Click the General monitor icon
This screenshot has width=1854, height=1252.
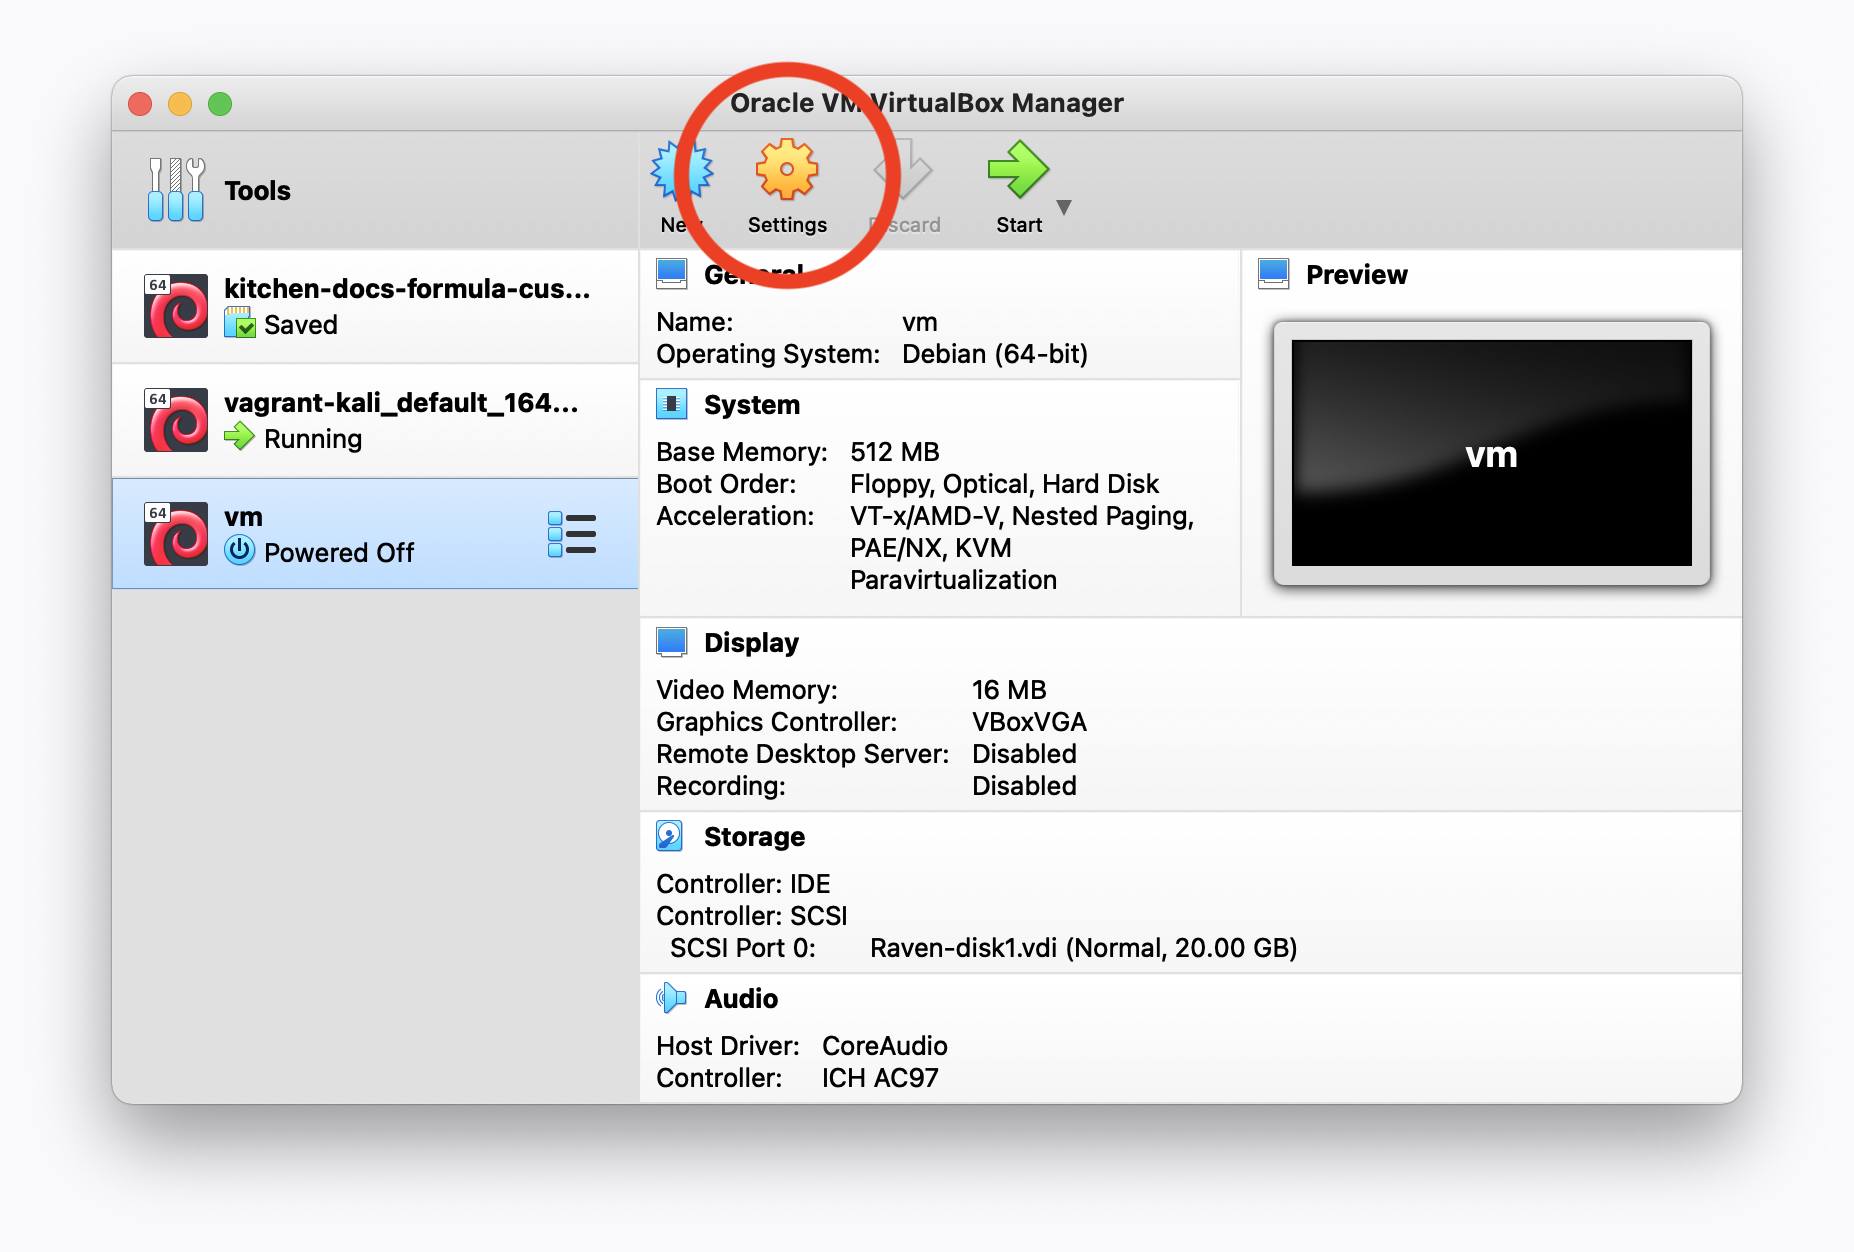pos(671,272)
